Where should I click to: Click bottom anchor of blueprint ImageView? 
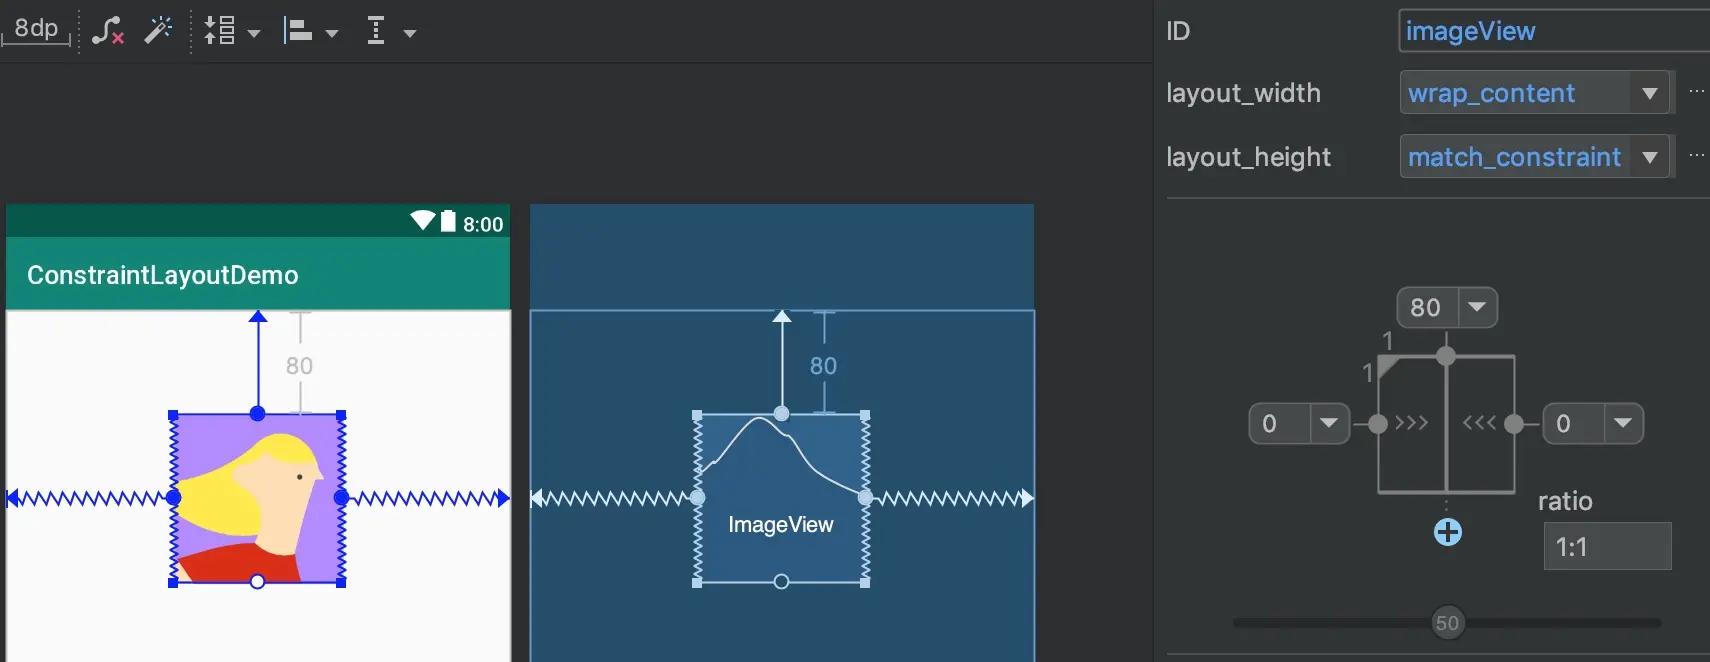[782, 582]
